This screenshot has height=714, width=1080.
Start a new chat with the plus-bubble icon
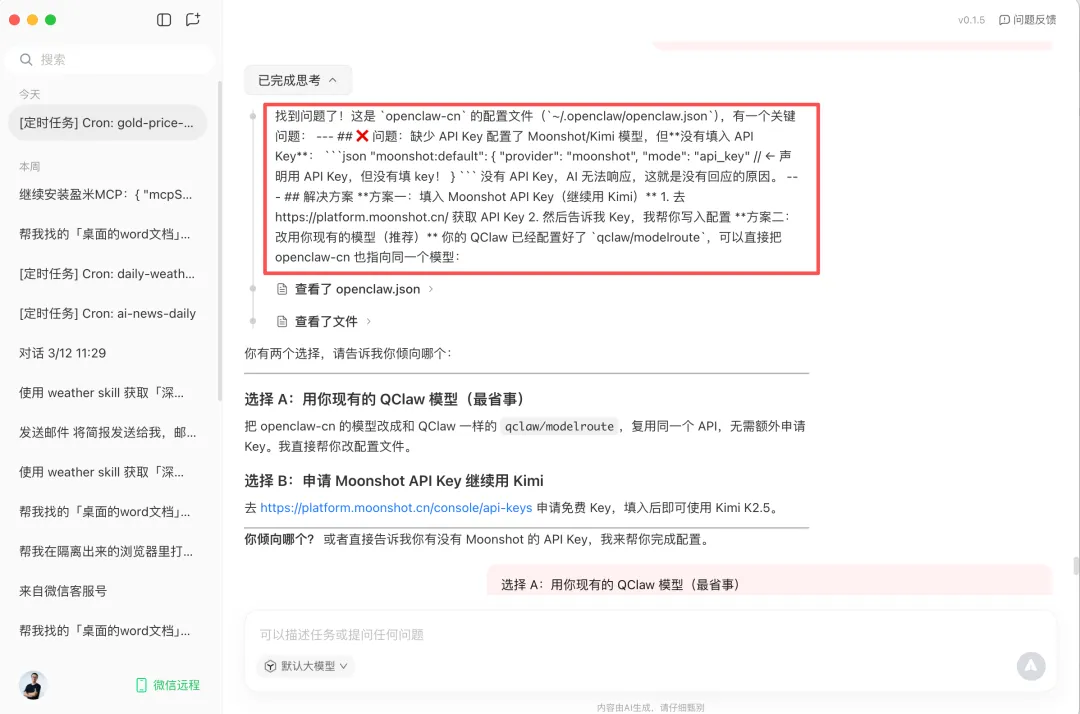[193, 19]
